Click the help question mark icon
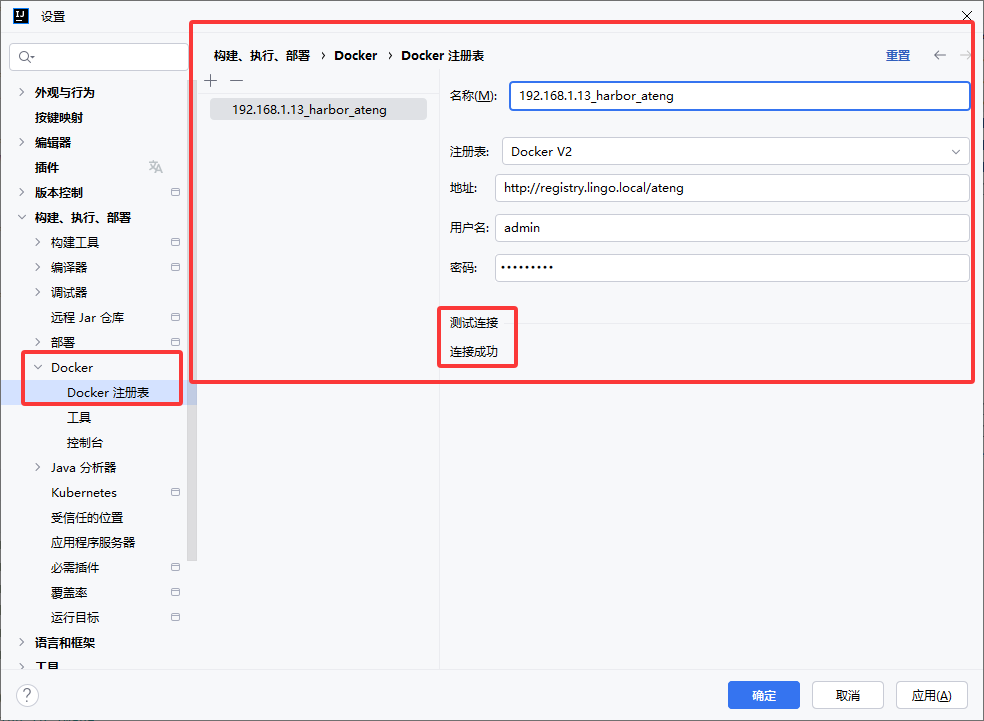Image resolution: width=984 pixels, height=721 pixels. [x=27, y=695]
